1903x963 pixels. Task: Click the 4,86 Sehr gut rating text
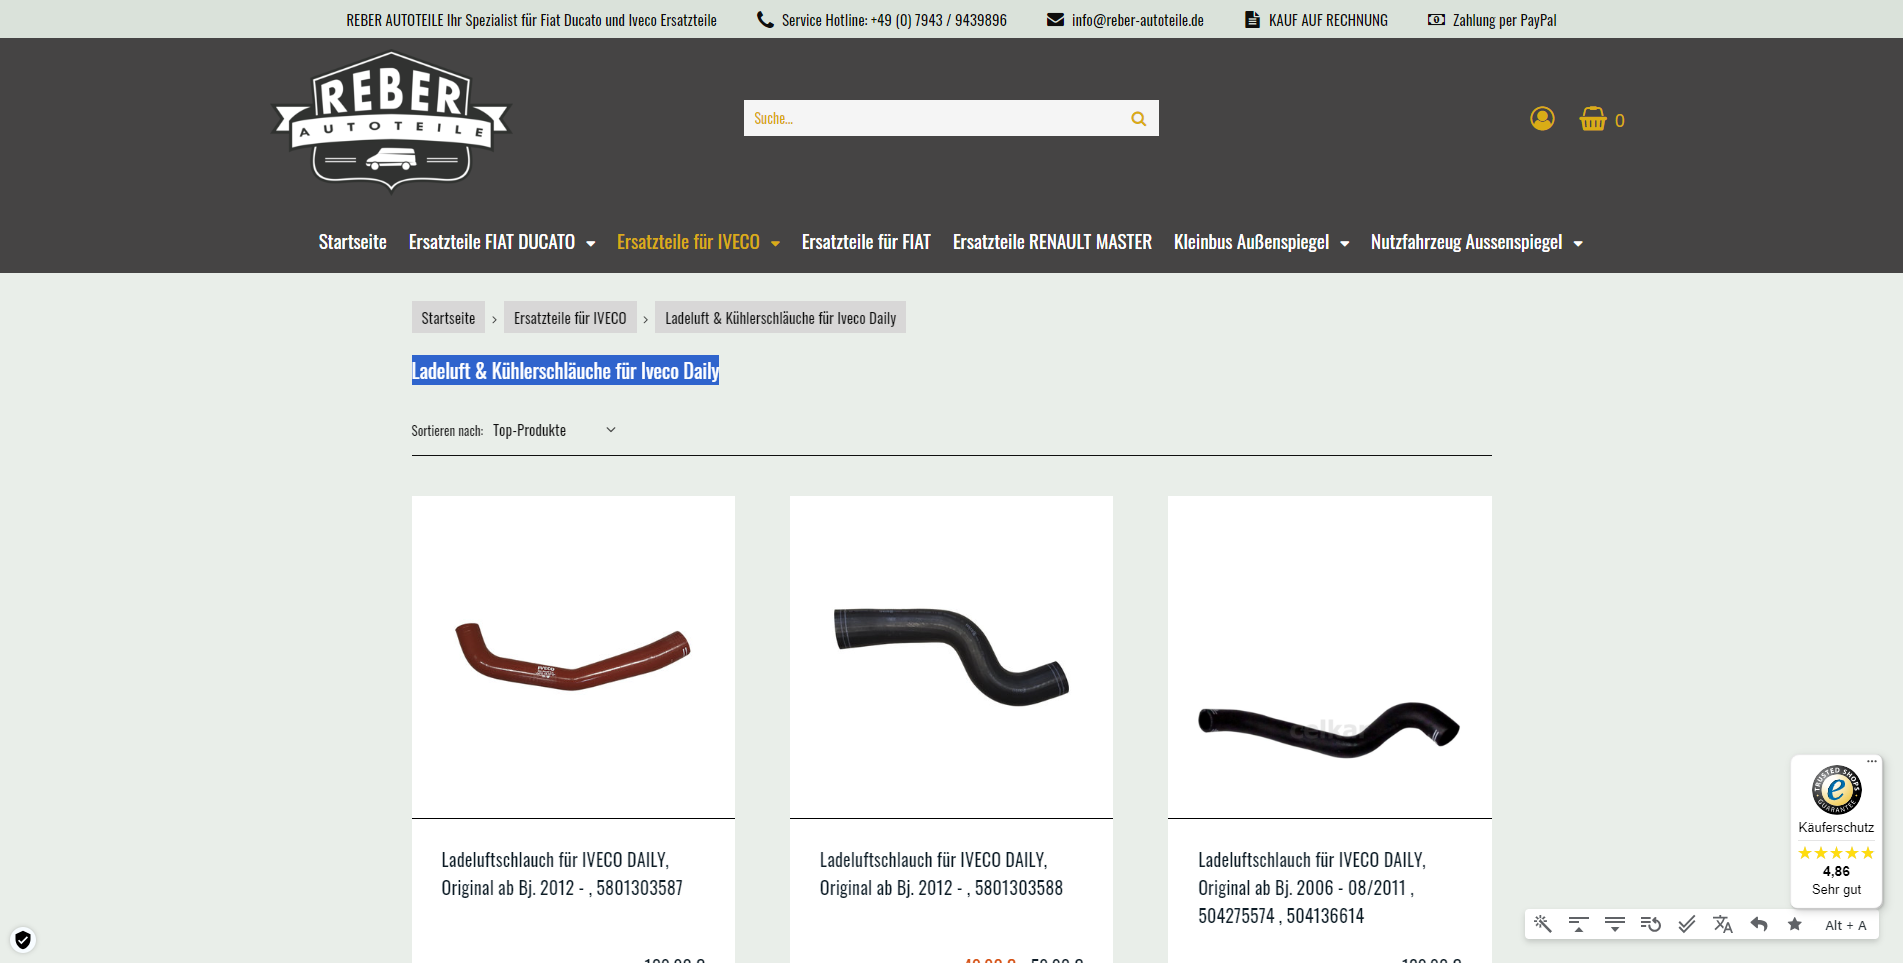(x=1836, y=880)
